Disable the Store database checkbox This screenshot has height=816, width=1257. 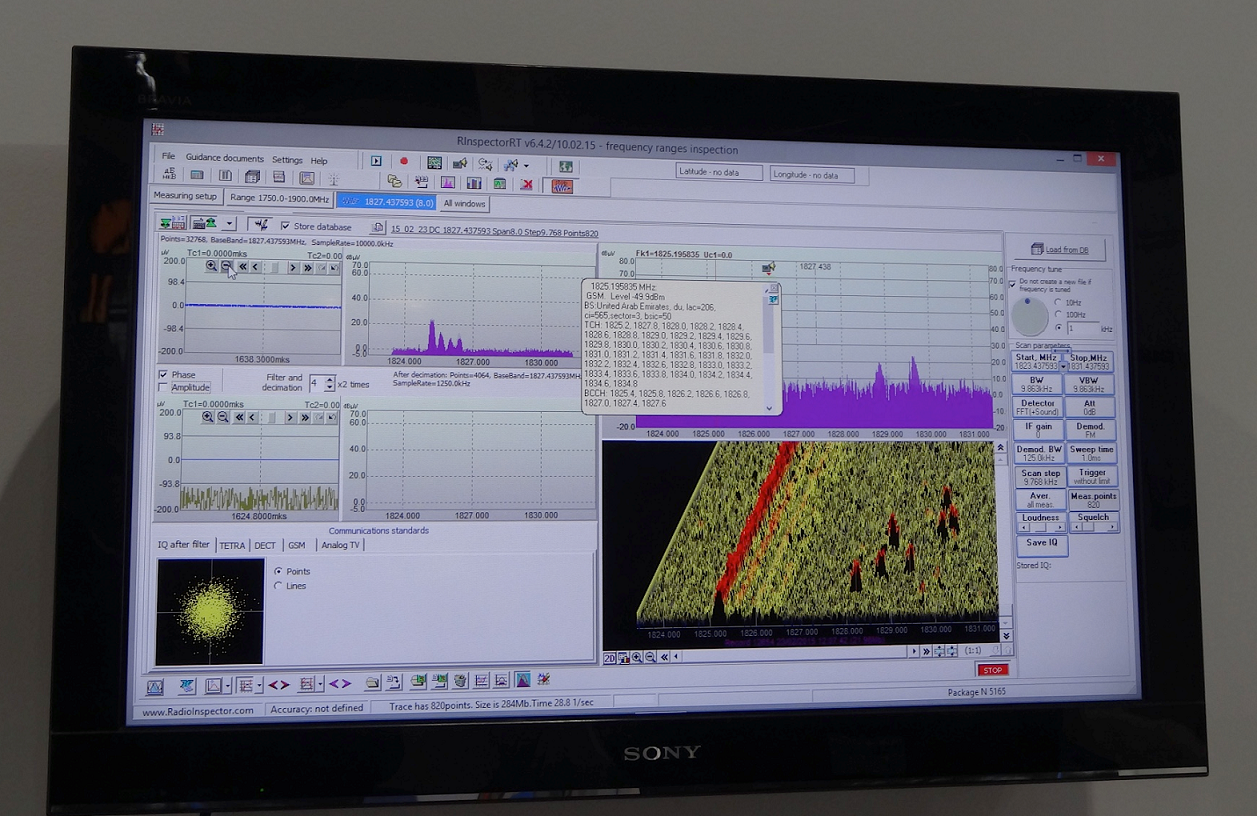pos(285,226)
